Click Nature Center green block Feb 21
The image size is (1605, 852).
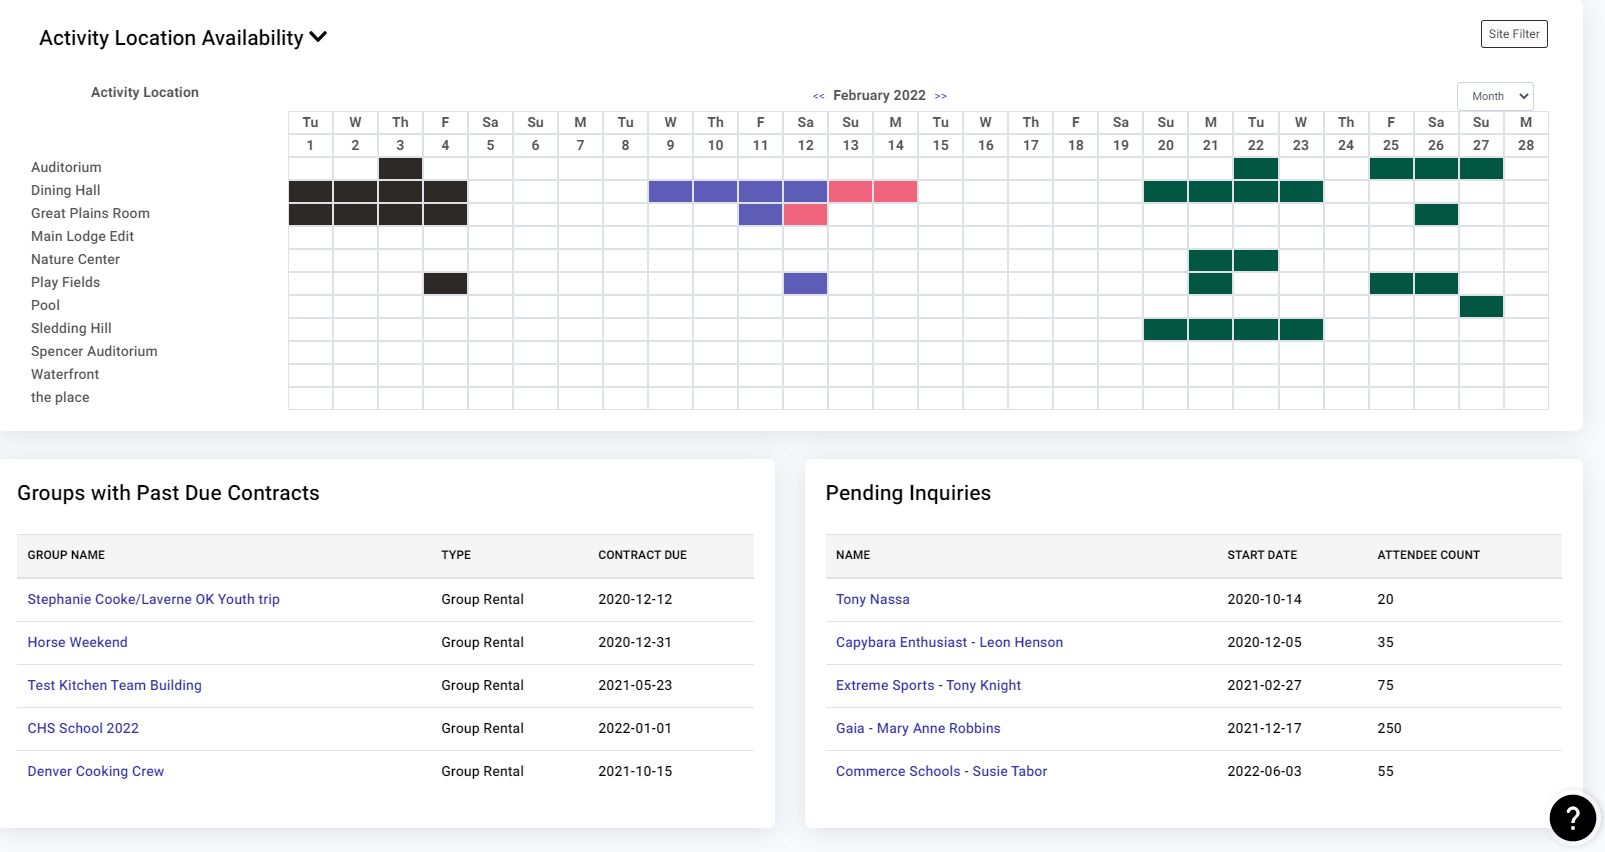point(1211,260)
